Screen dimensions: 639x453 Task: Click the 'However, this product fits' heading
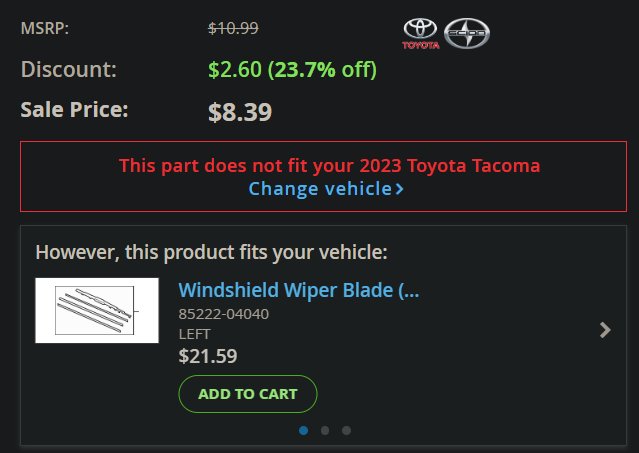tap(212, 253)
